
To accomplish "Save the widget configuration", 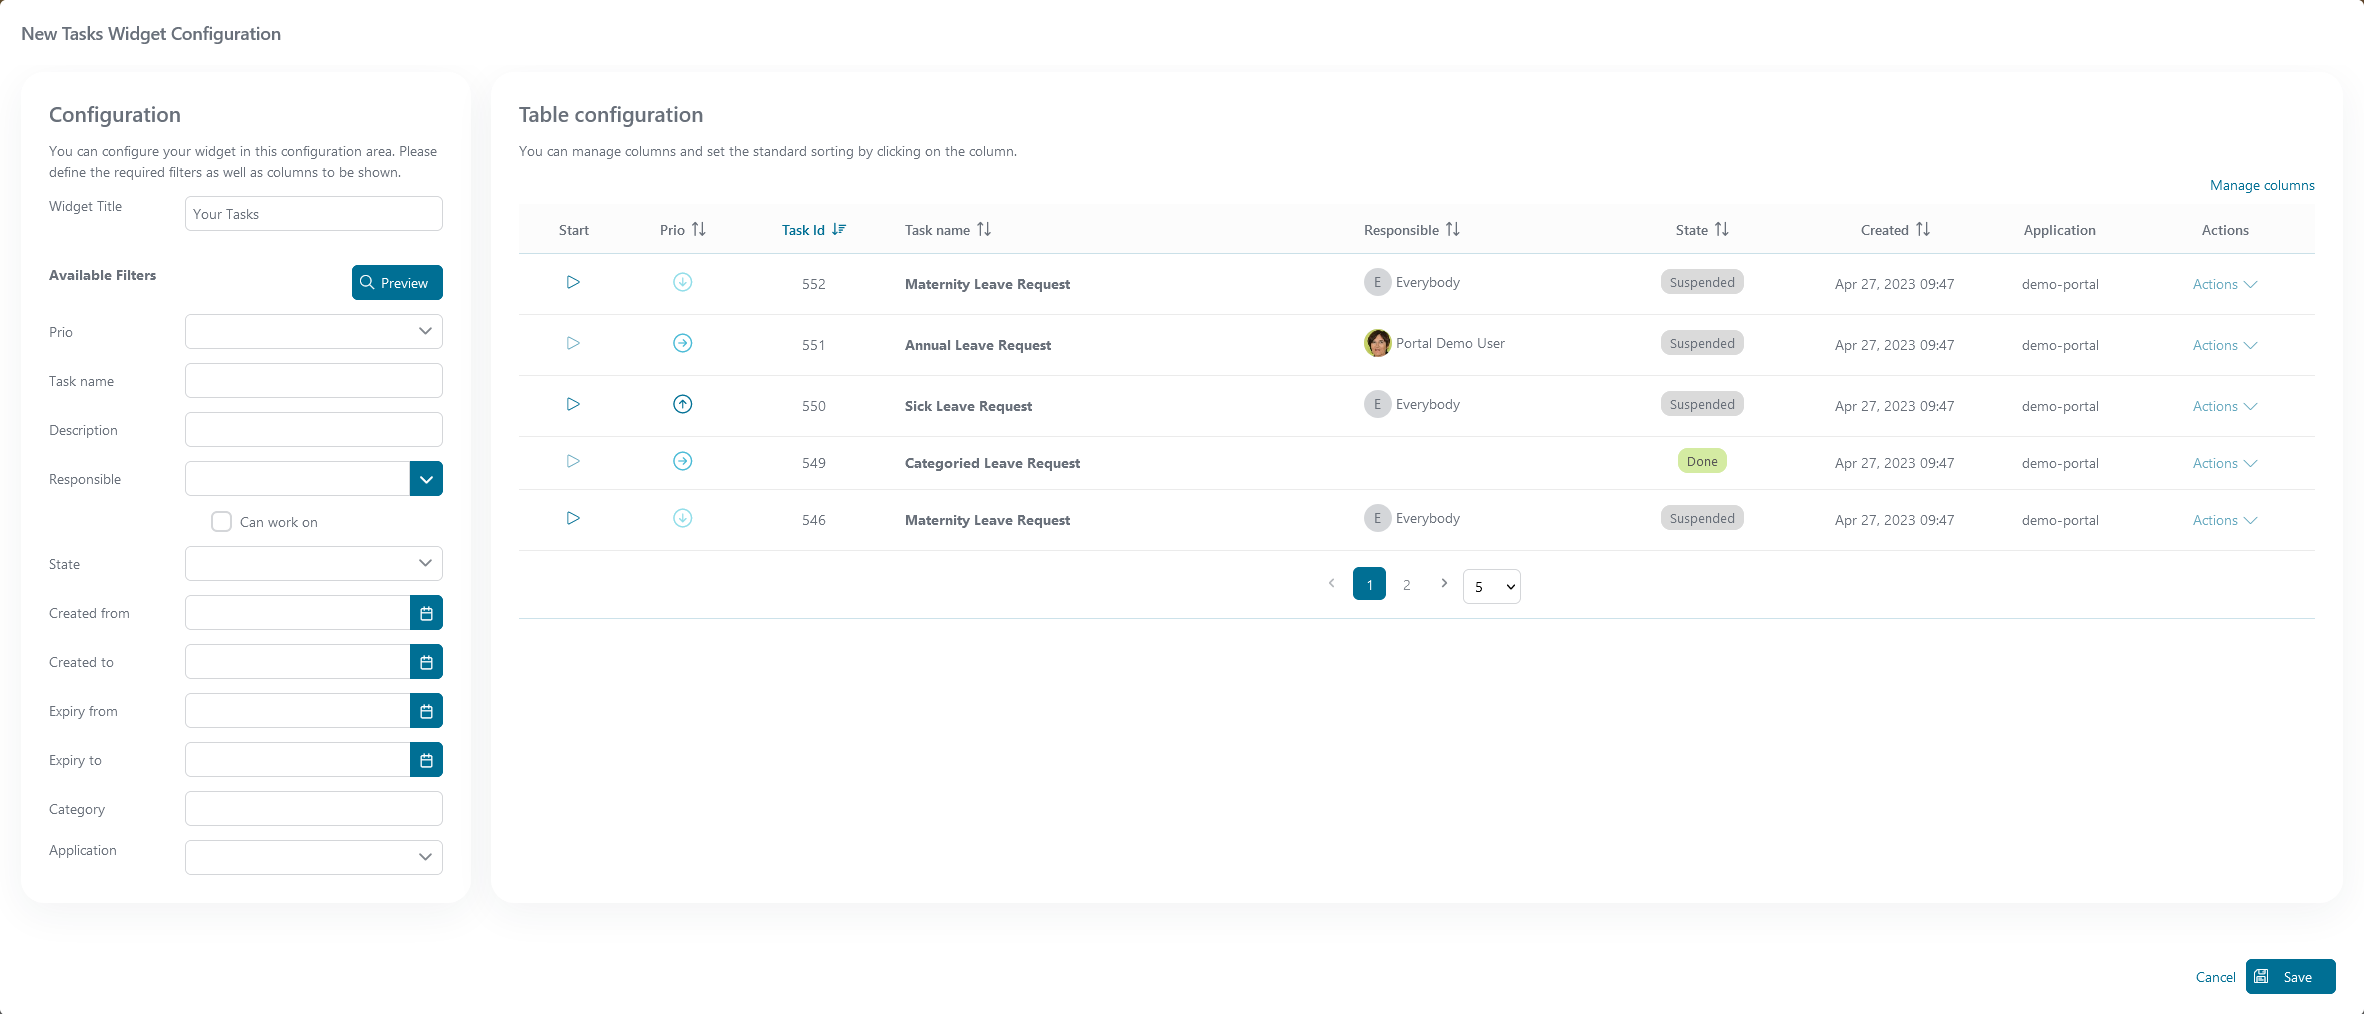I will coord(2290,977).
